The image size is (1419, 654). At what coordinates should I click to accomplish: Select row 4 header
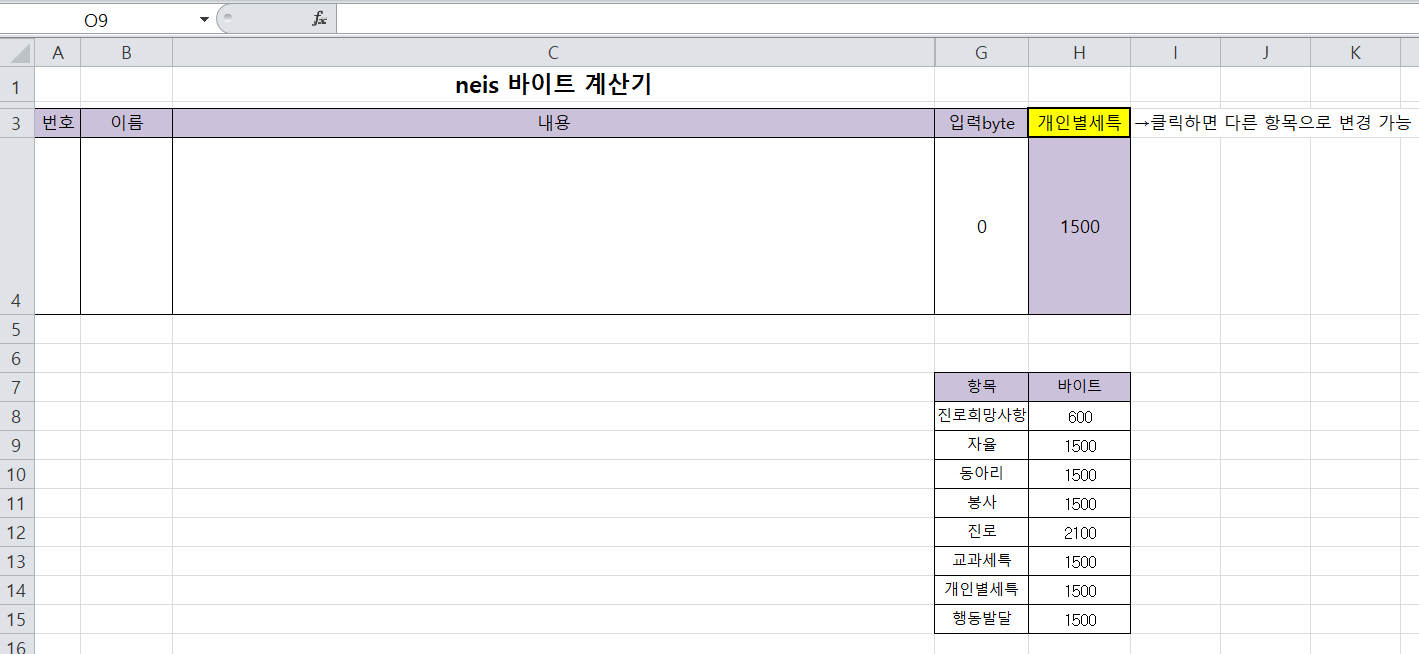[x=17, y=226]
